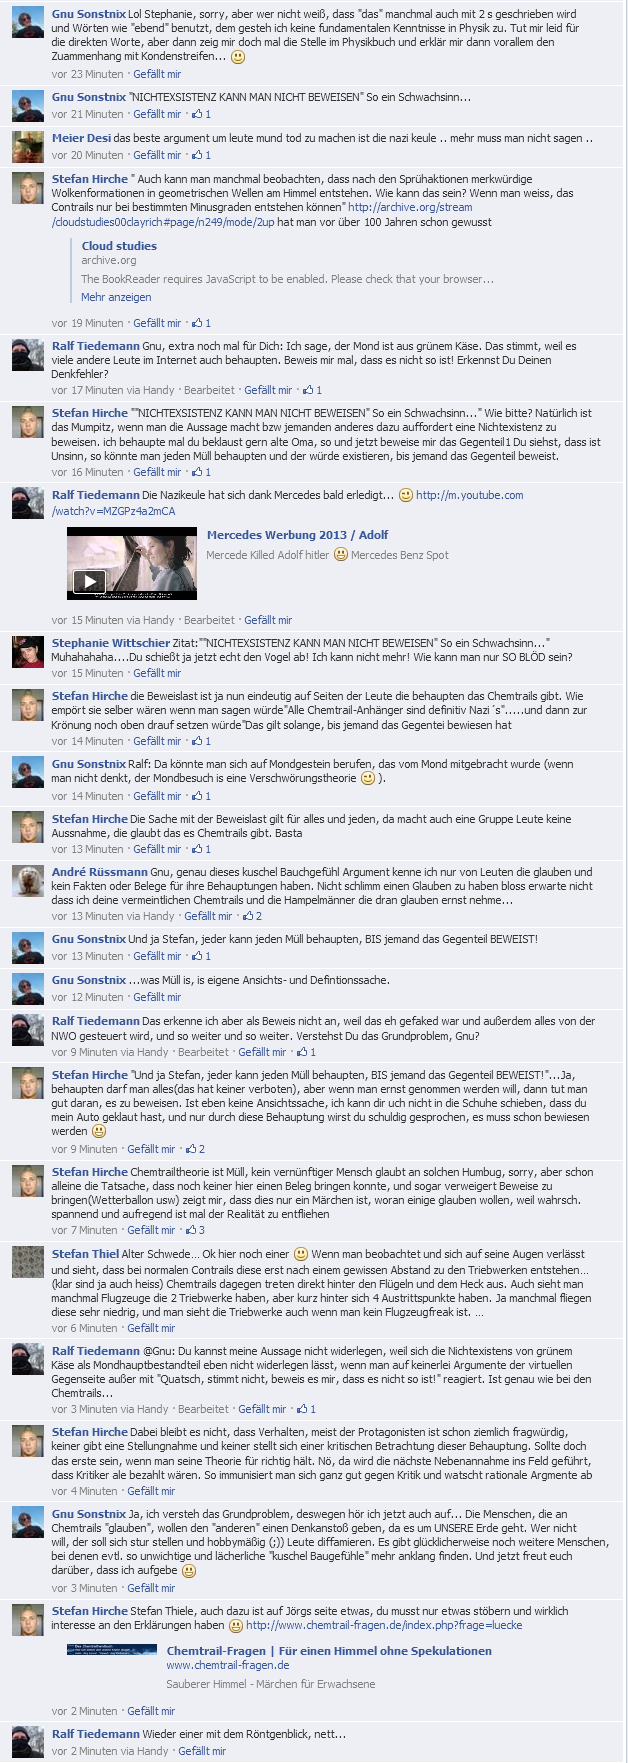The image size is (628, 1763).
Task: Click Stephanie Wittschier's avatar
Action: tap(28, 651)
